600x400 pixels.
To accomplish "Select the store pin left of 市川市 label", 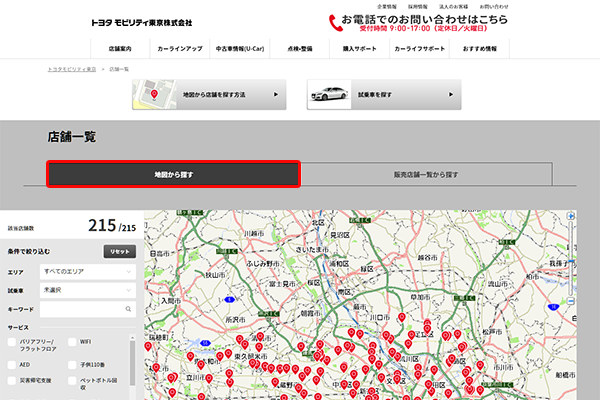I will point(480,366).
